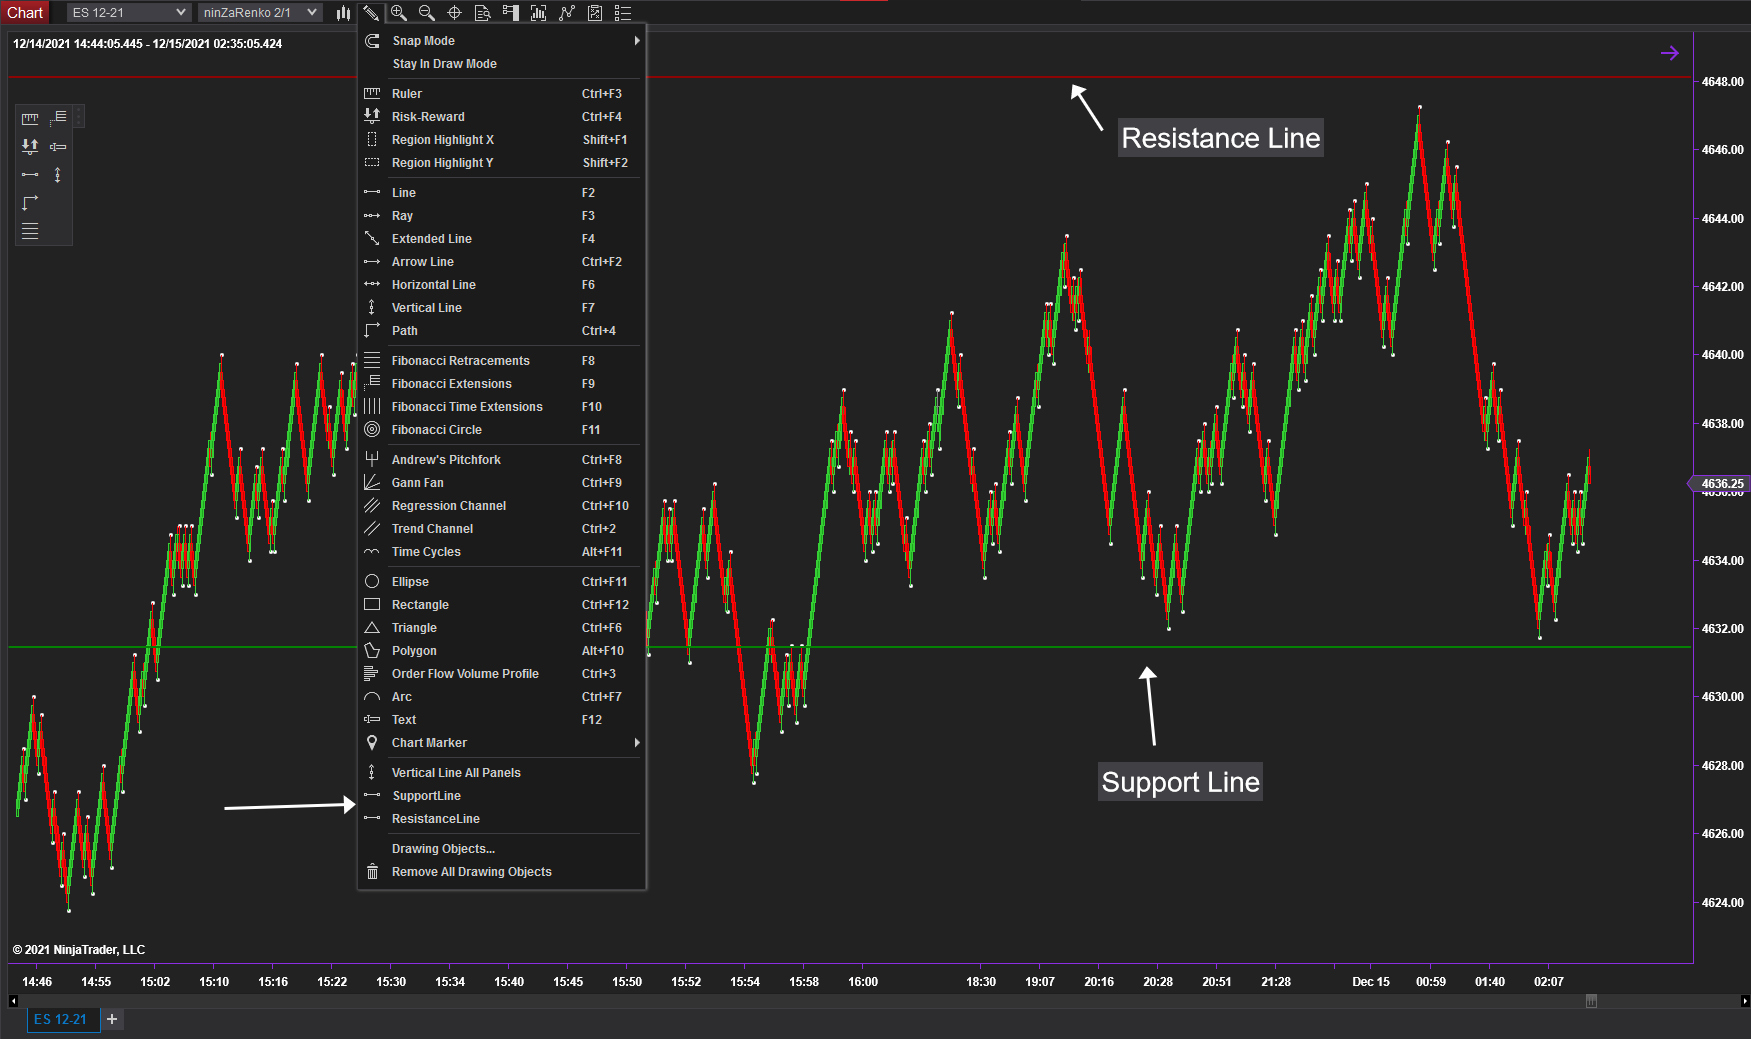The width and height of the screenshot is (1751, 1039).
Task: Select Fibonacci Time Extensions entry
Action: point(502,407)
